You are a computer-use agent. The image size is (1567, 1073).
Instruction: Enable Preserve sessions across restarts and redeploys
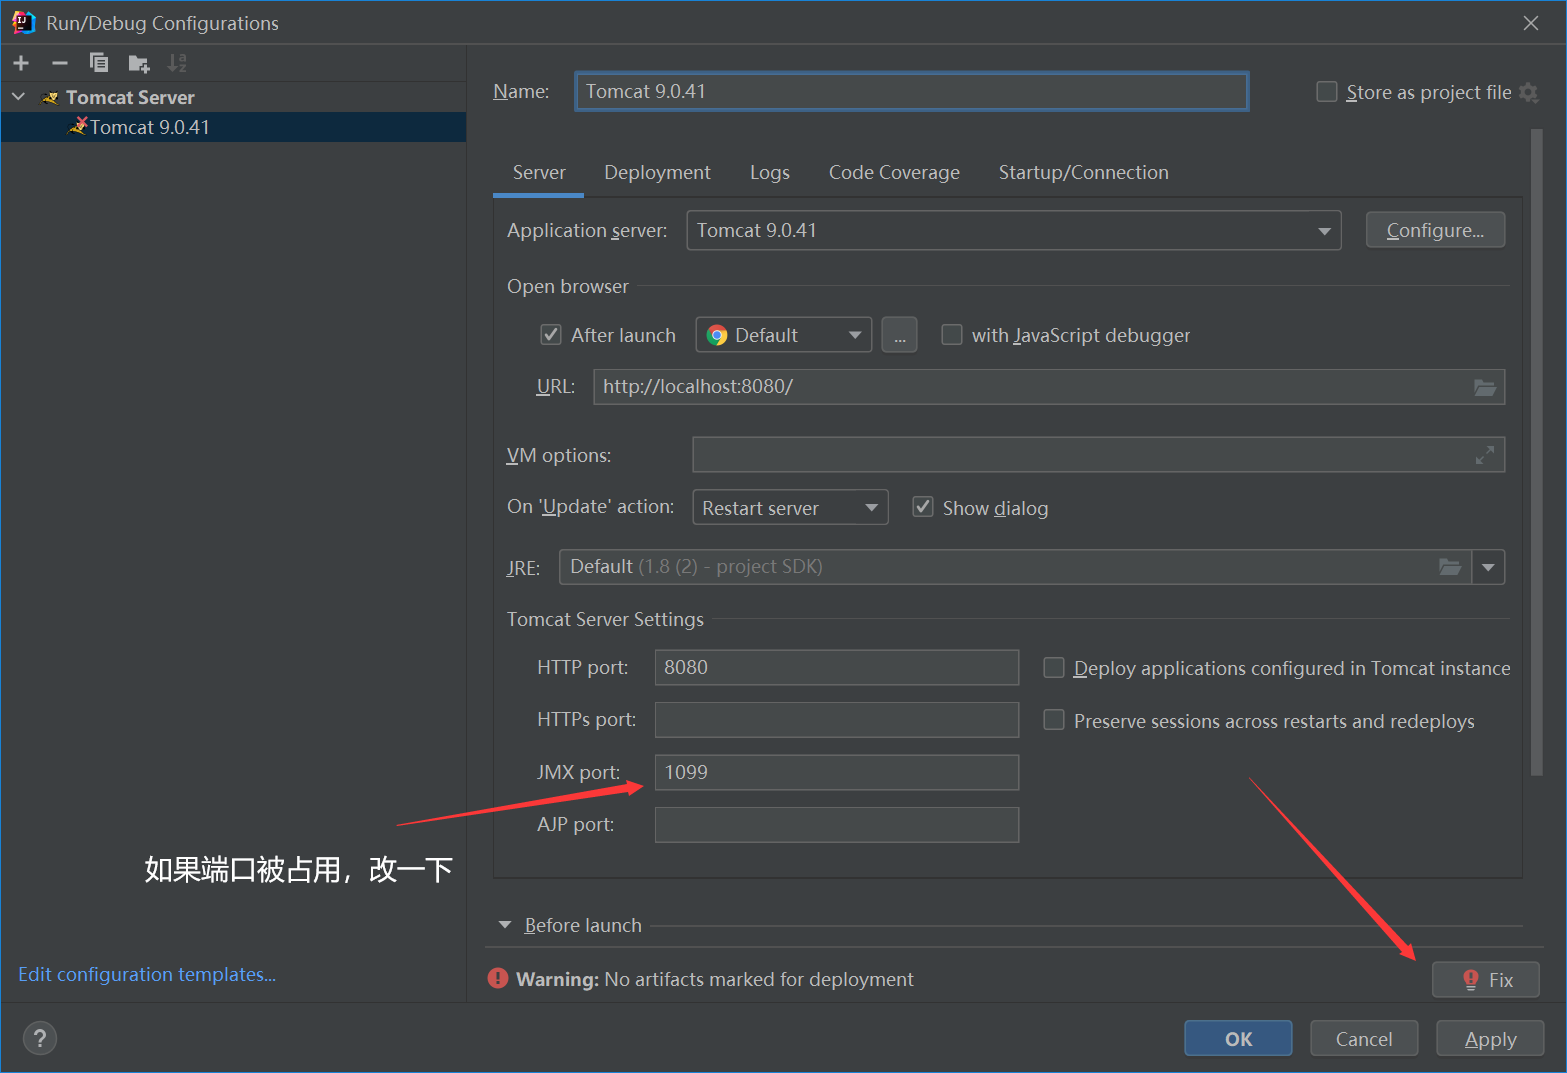pyautogui.click(x=1054, y=720)
